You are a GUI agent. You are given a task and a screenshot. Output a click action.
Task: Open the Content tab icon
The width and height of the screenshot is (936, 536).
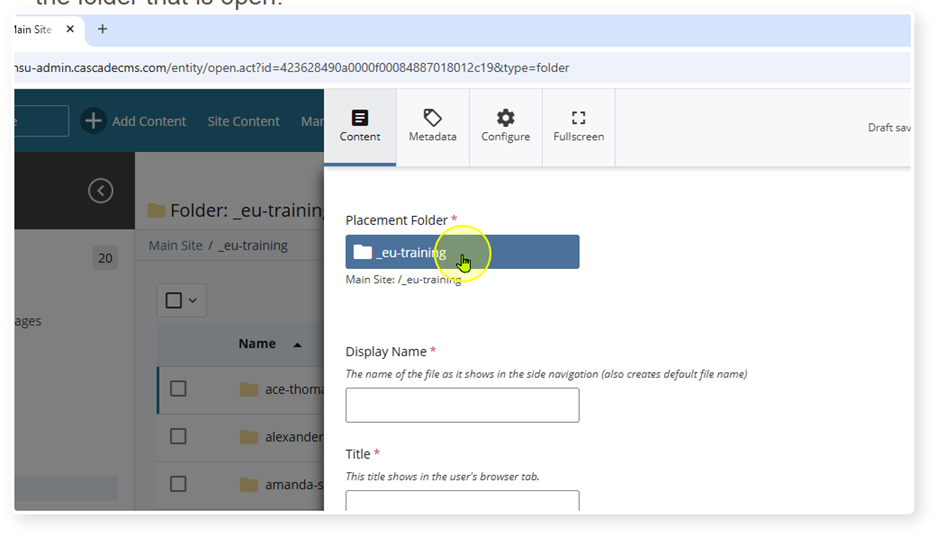click(x=360, y=118)
